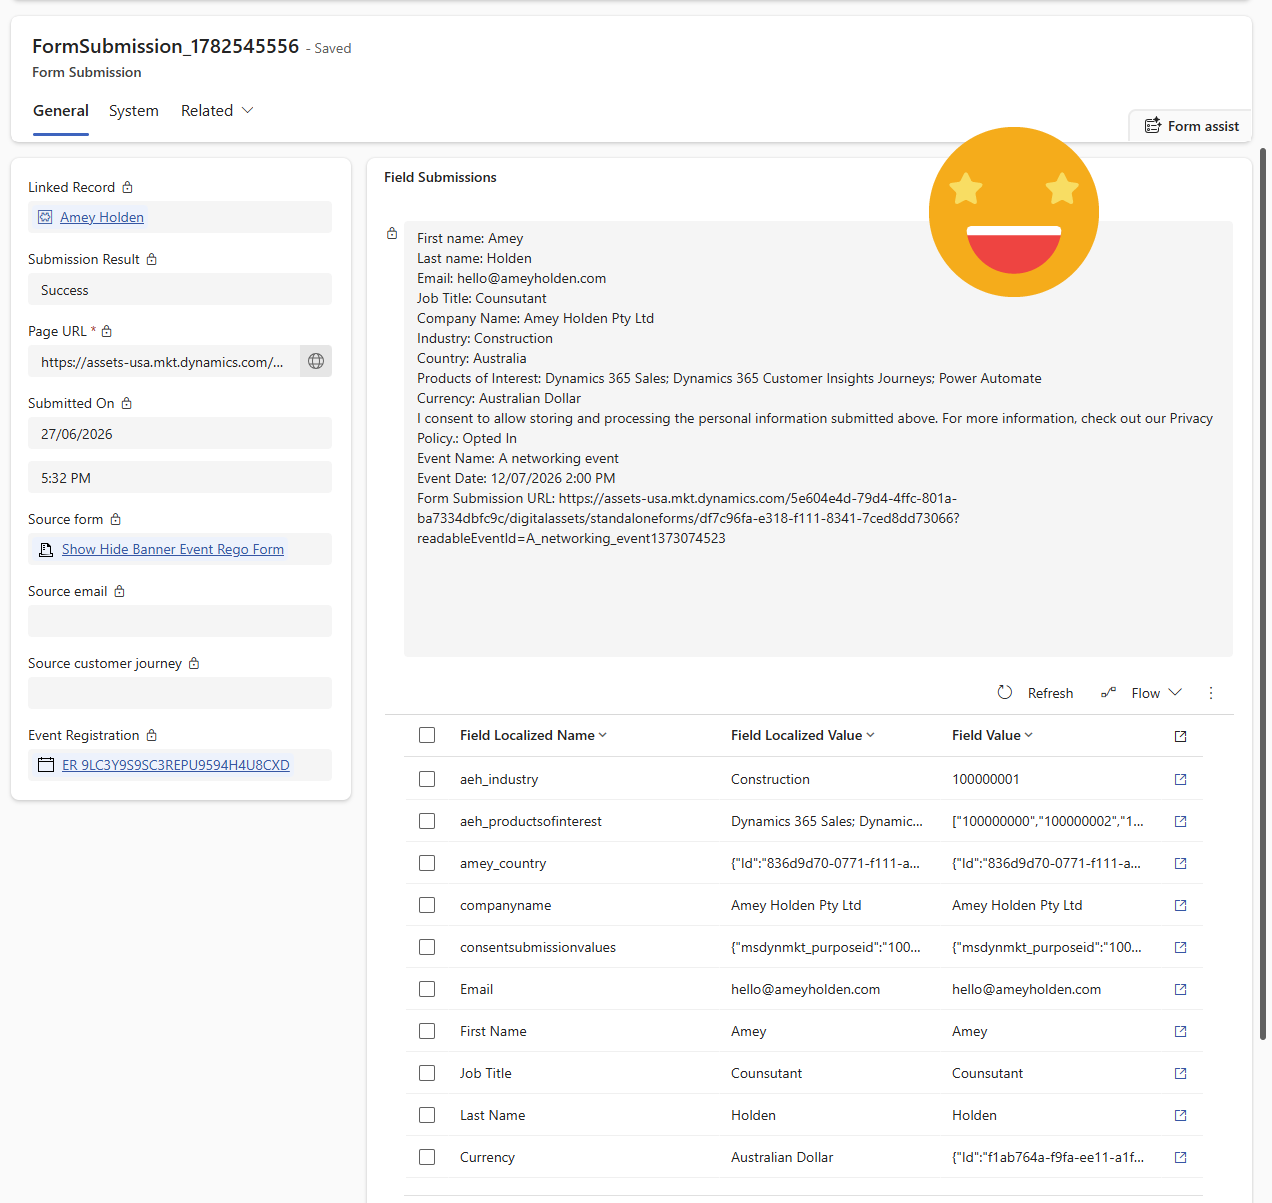This screenshot has height=1203, width=1272.
Task: Select the companyname row checkbox
Action: [x=427, y=905]
